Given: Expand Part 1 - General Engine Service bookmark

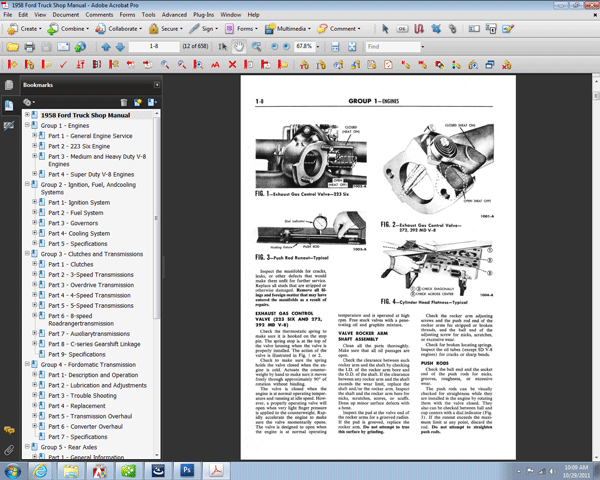Looking at the screenshot, I should tap(34, 135).
